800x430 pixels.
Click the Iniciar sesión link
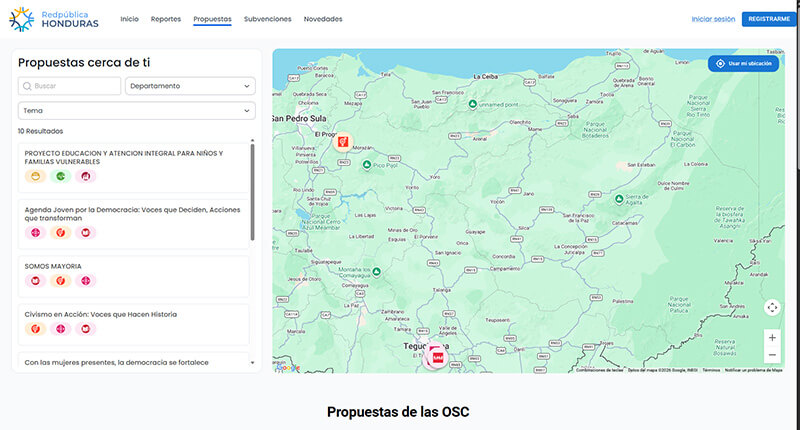(713, 19)
